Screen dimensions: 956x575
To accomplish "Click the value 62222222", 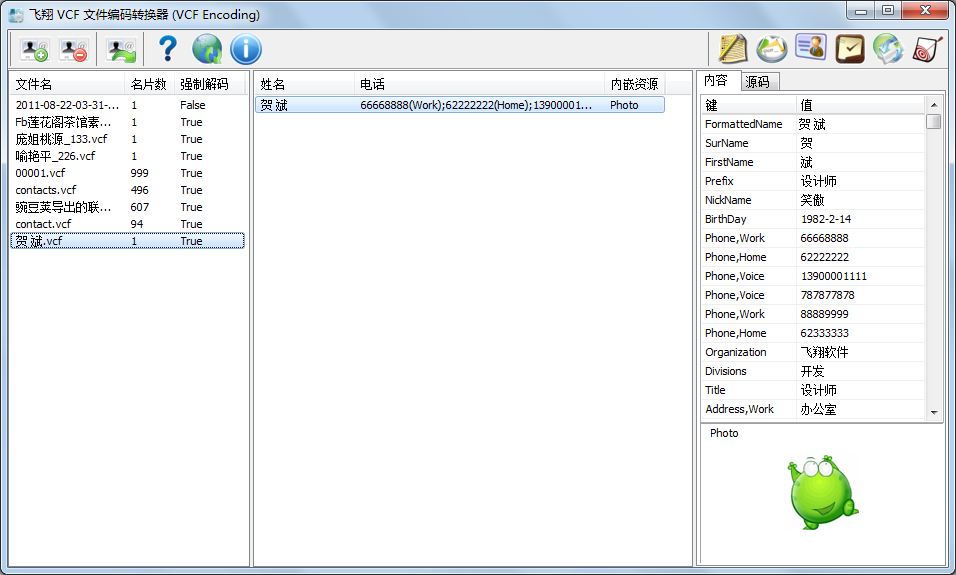I will tap(824, 257).
